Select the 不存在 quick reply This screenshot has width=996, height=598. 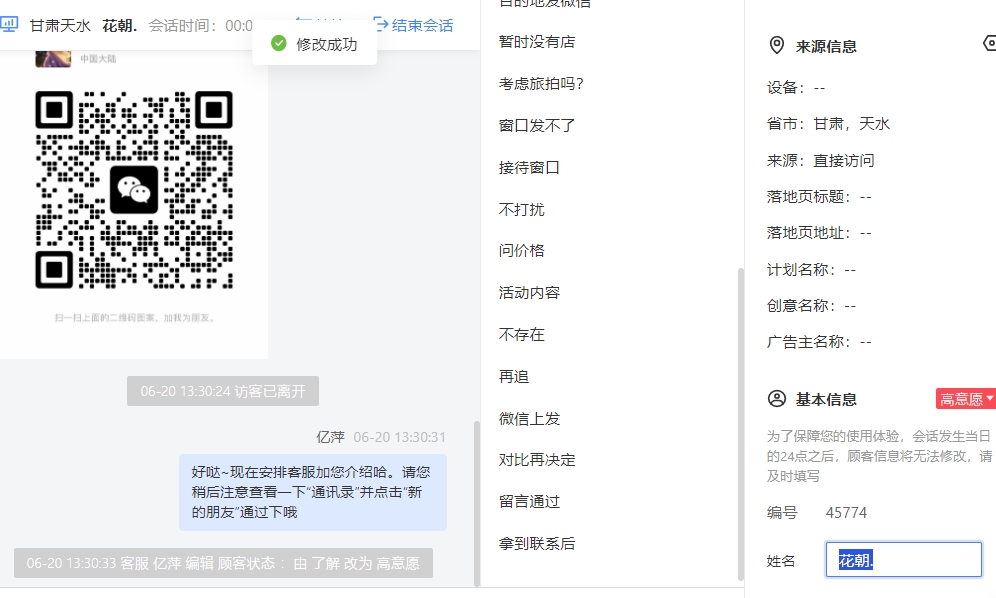tap(522, 335)
